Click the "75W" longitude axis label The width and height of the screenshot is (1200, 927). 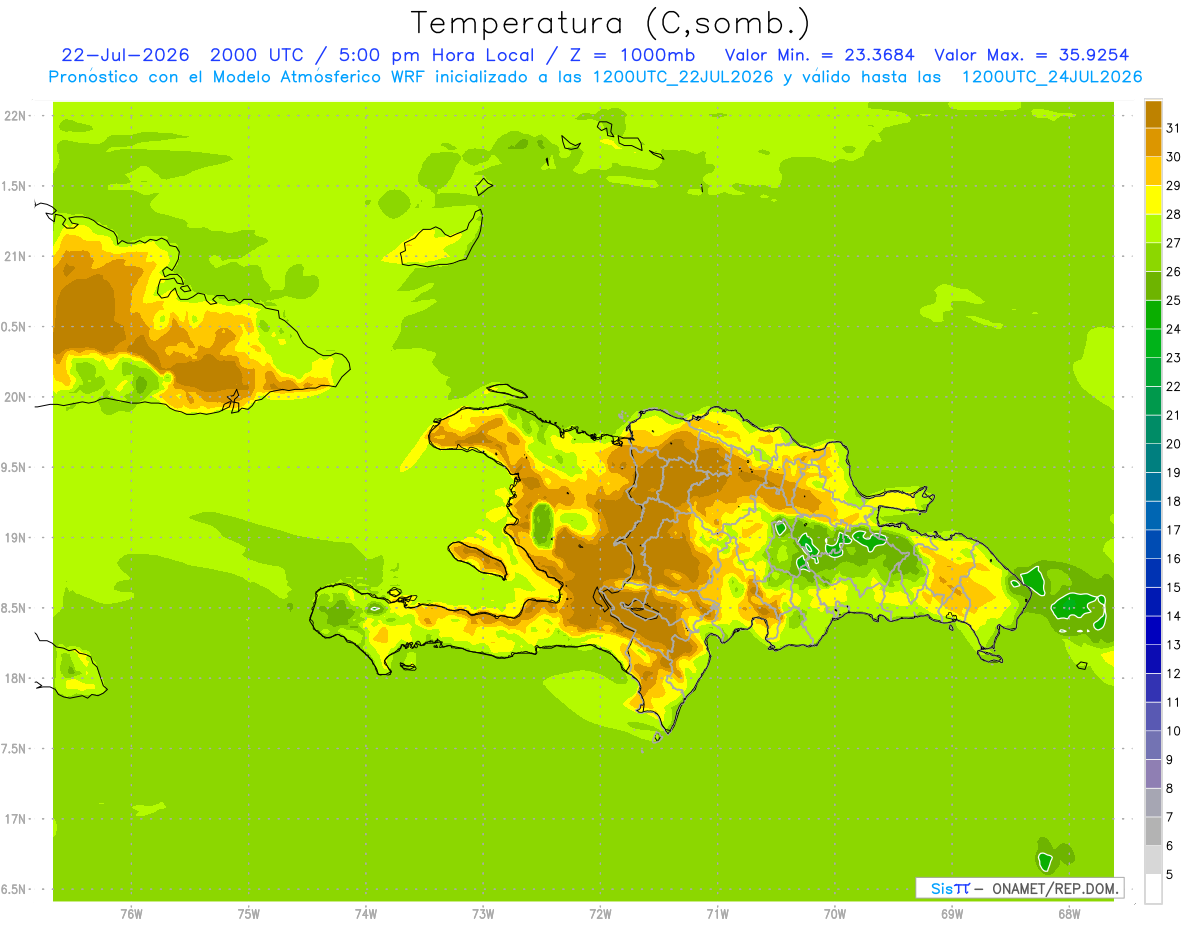pyautogui.click(x=248, y=913)
